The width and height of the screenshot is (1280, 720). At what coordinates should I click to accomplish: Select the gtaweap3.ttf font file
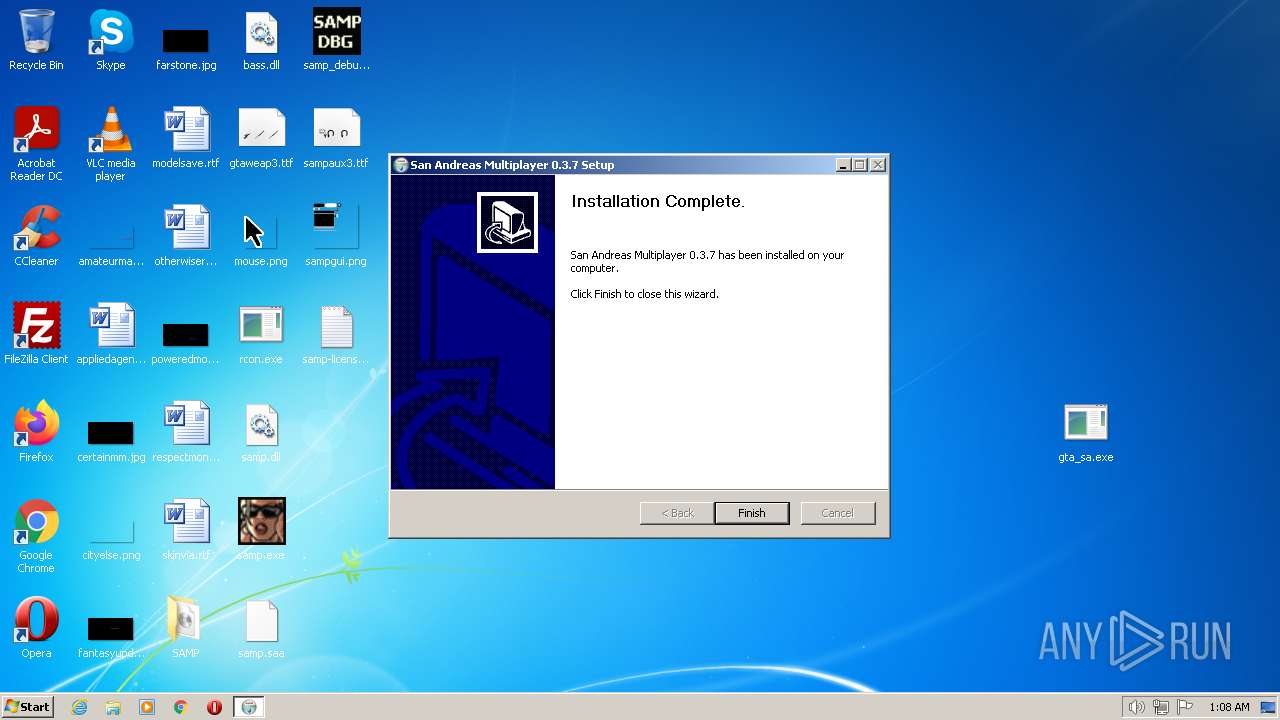coord(261,138)
